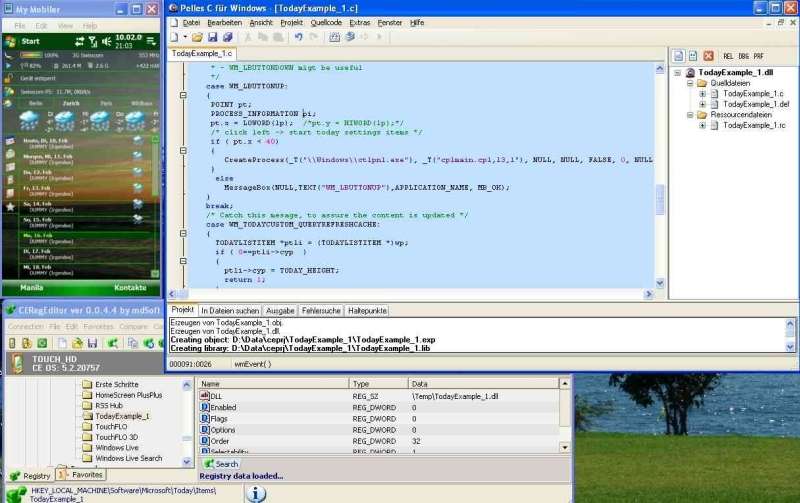
Task: Switch to the Ausgabe tab
Action: tap(280, 311)
